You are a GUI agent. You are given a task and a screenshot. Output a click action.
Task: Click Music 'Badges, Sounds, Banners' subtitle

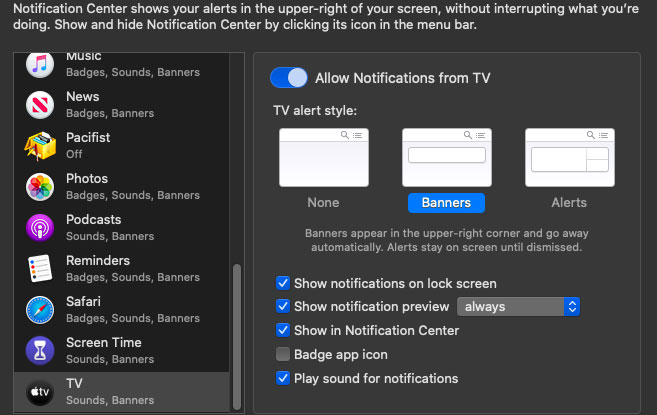[x=133, y=72]
